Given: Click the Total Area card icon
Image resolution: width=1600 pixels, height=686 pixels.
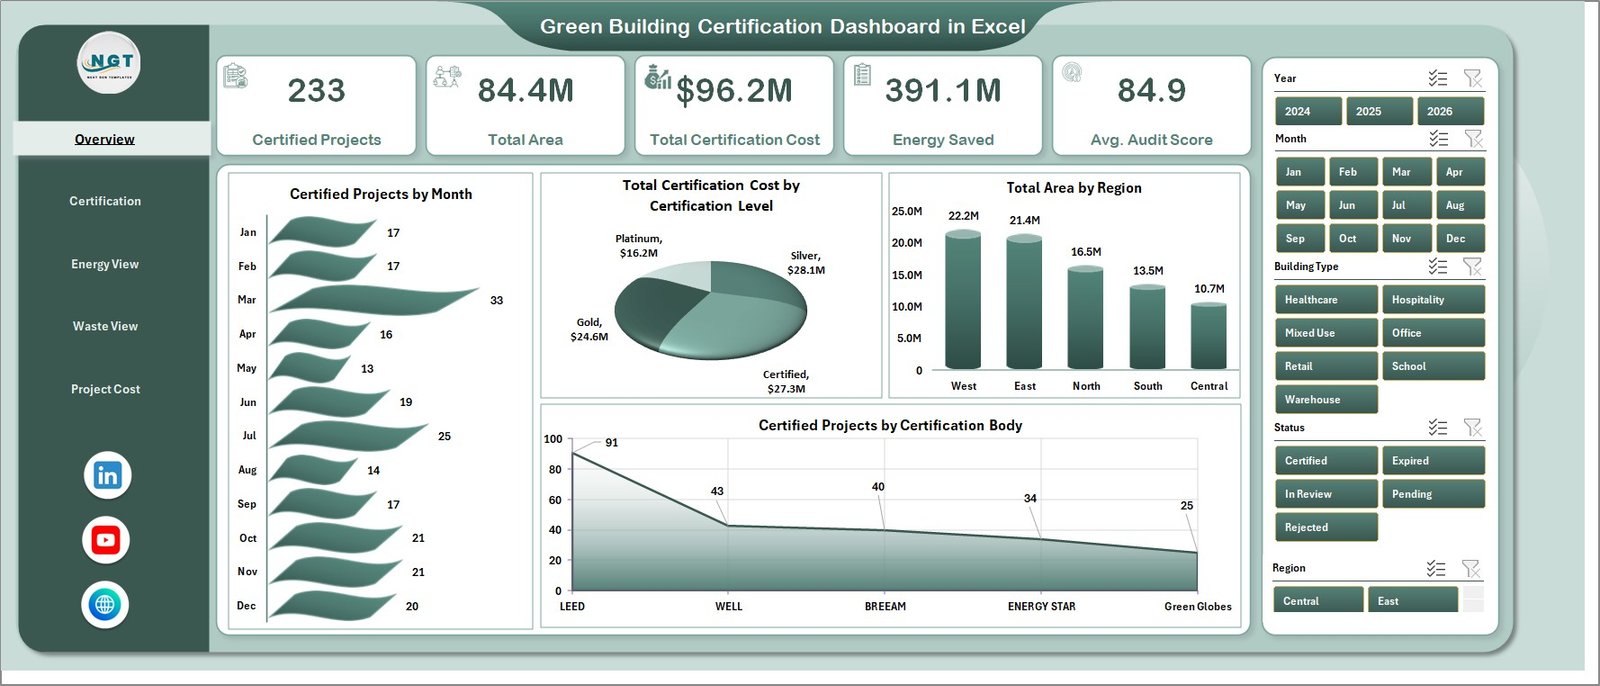Looking at the screenshot, I should tap(447, 76).
